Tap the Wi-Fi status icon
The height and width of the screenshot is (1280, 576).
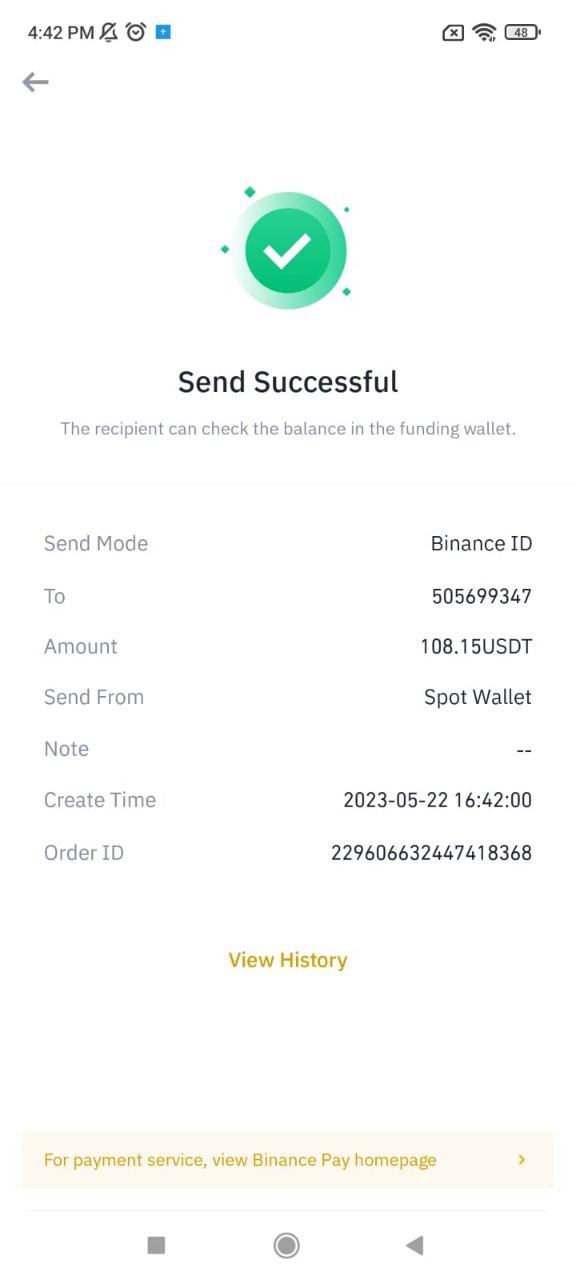point(485,32)
